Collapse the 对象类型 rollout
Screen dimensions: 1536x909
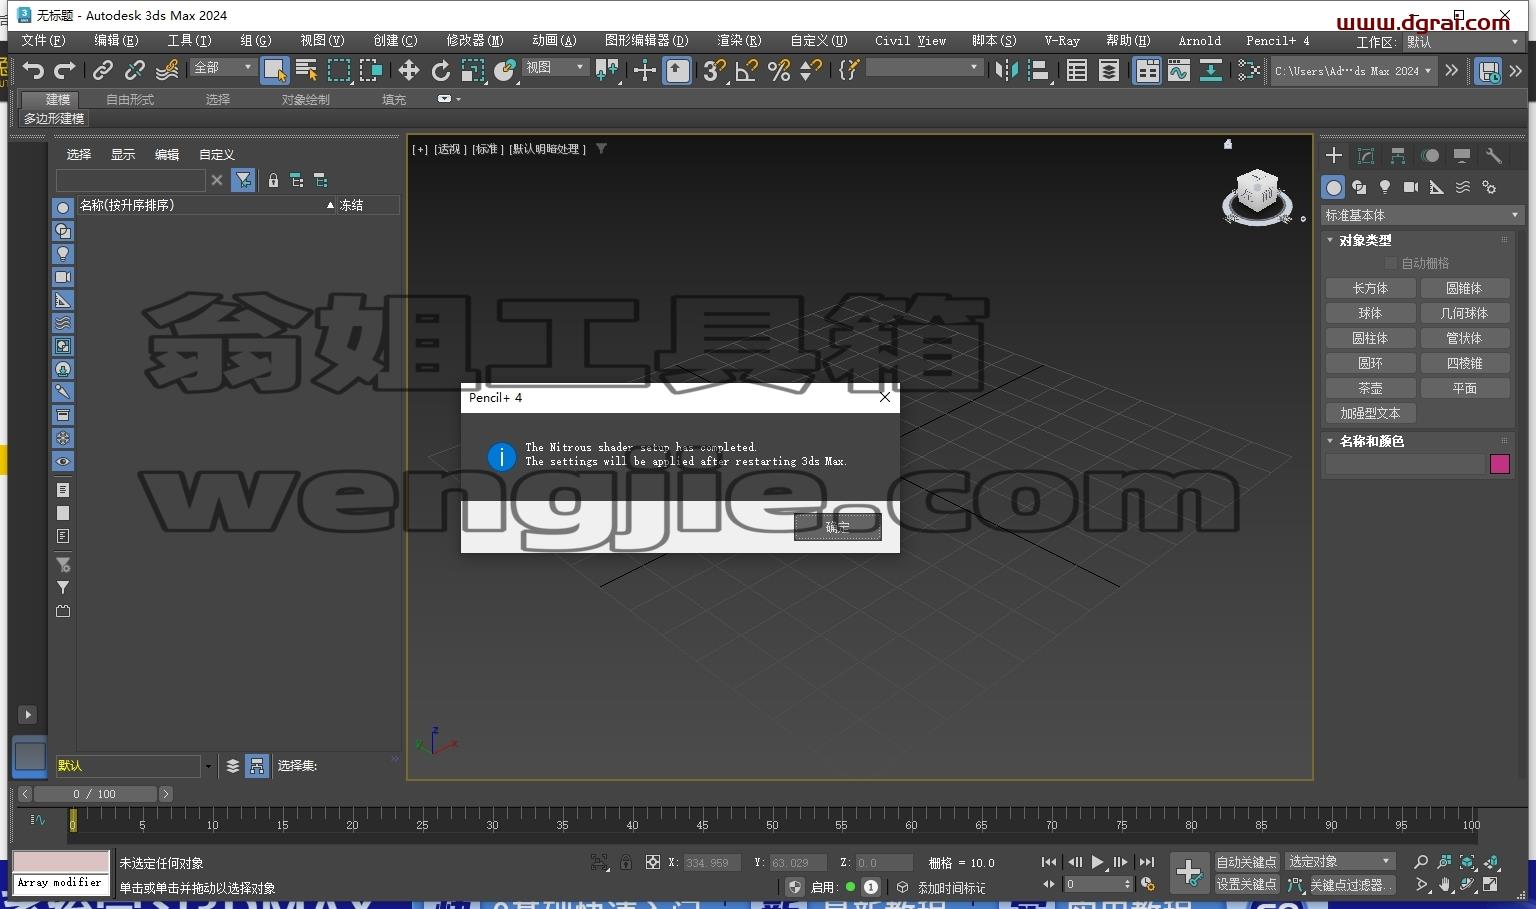tap(1364, 241)
